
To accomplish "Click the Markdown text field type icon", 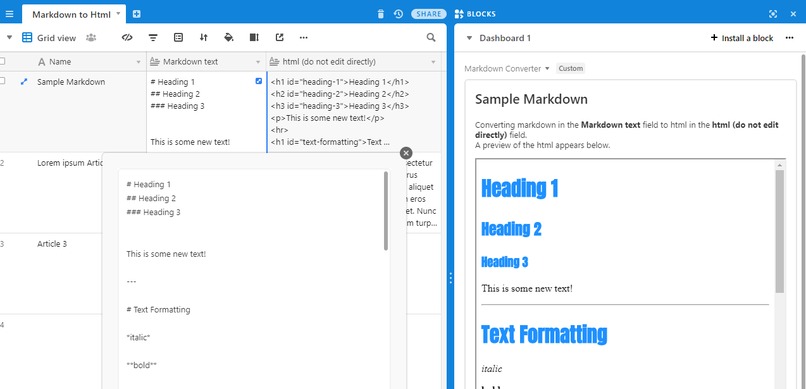I will pyautogui.click(x=155, y=62).
